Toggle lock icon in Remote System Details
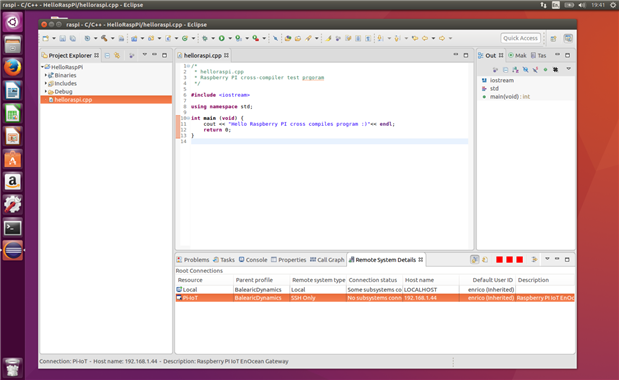 pyautogui.click(x=475, y=259)
